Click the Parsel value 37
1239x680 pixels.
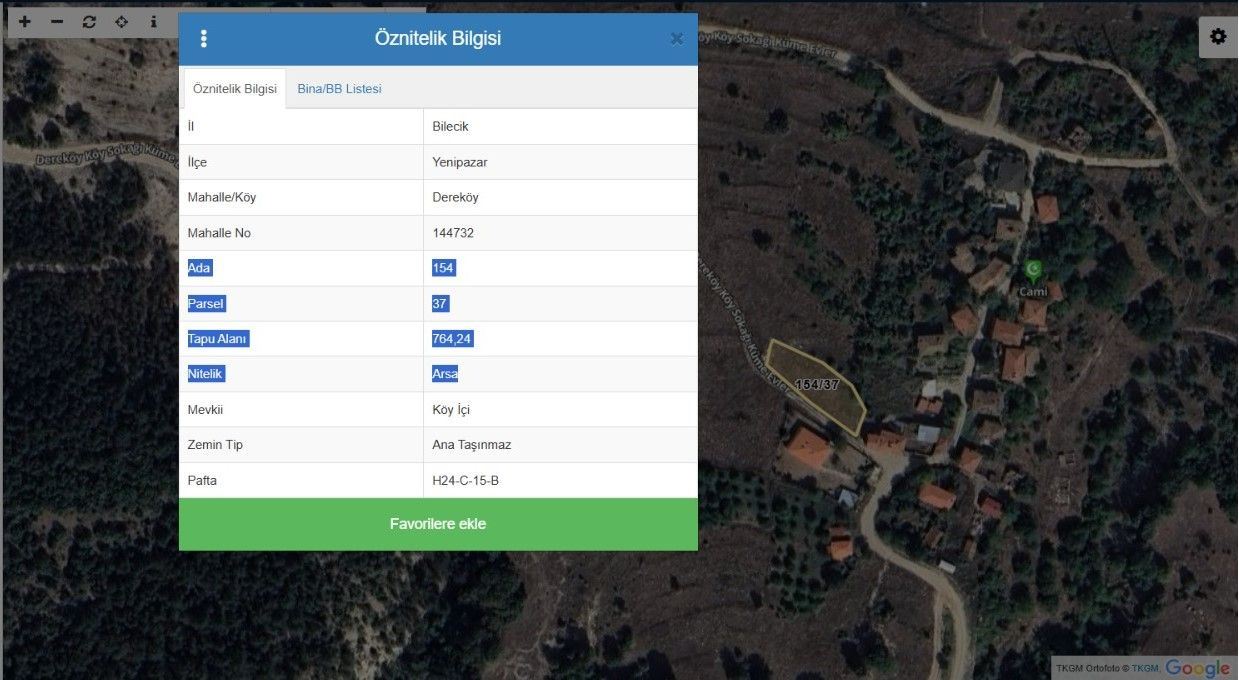click(440, 303)
